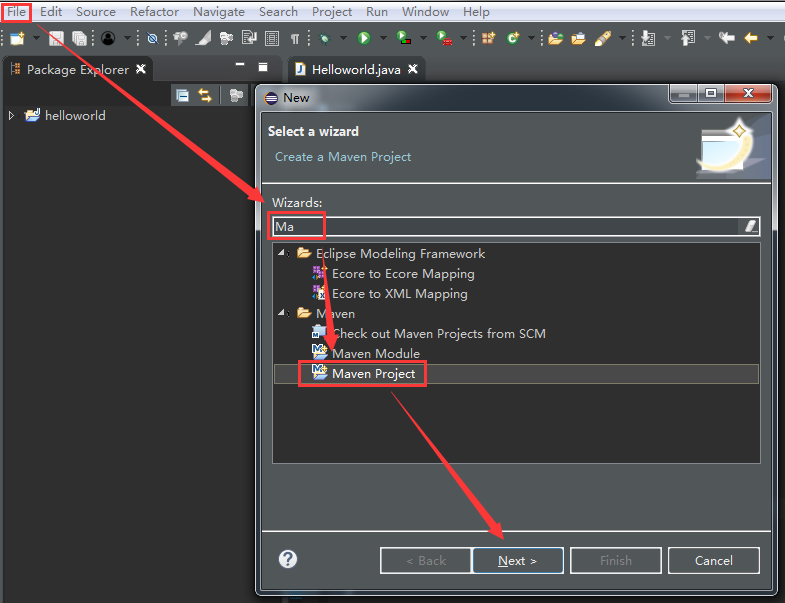Image resolution: width=785 pixels, height=603 pixels.
Task: Open the New Java Class dropdown arrow
Action: (x=531, y=38)
